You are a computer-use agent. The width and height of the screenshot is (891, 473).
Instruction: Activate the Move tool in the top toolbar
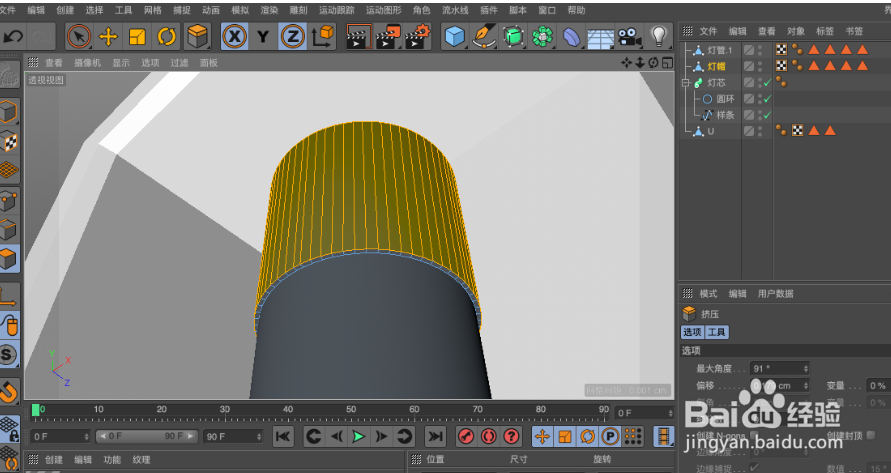pyautogui.click(x=108, y=37)
